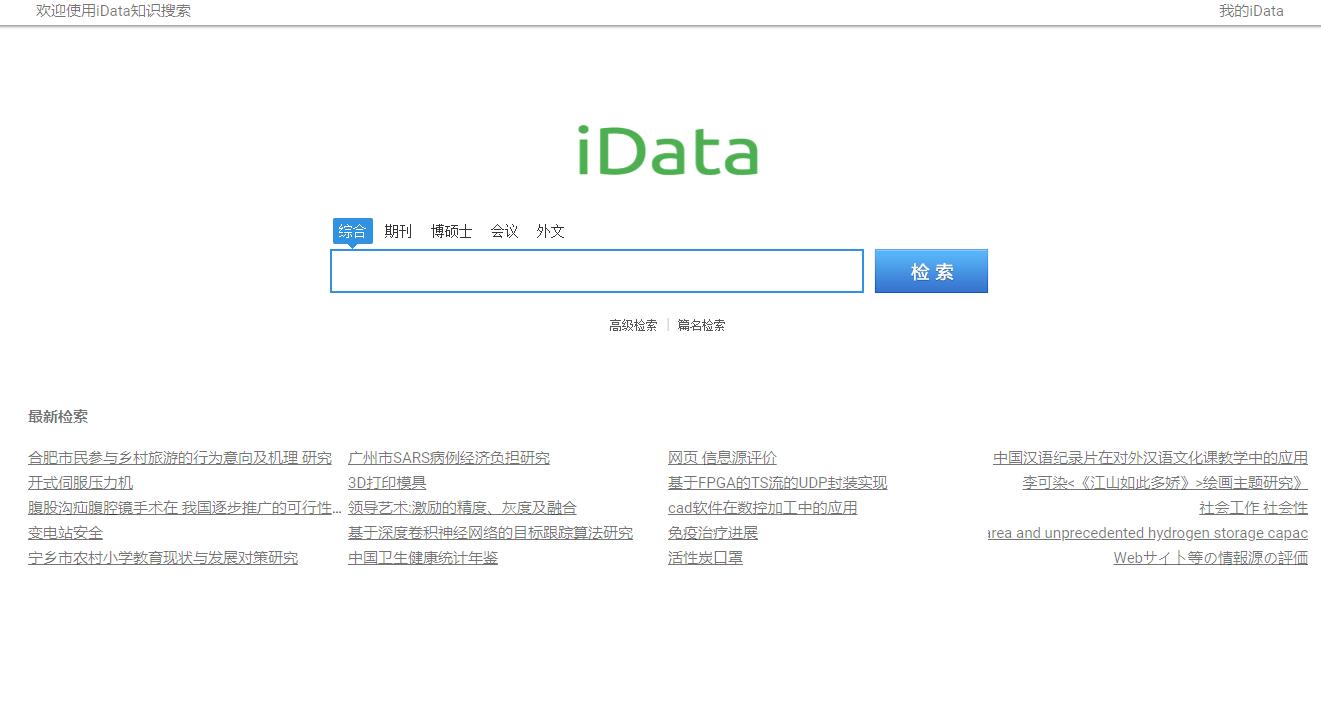Open the 网页 信息源评价 recent search

tap(722, 457)
